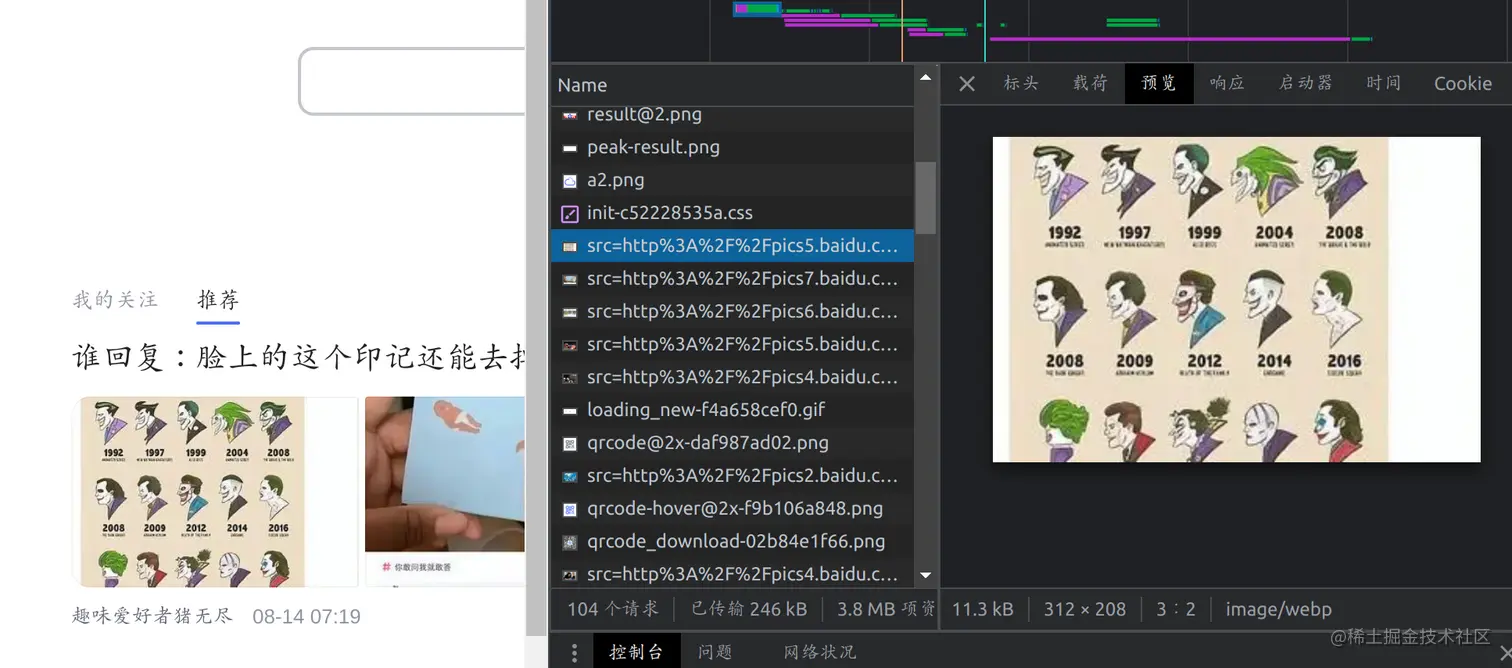Select the 我的关注 tab on the webpage
This screenshot has height=668, width=1512.
pyautogui.click(x=114, y=299)
